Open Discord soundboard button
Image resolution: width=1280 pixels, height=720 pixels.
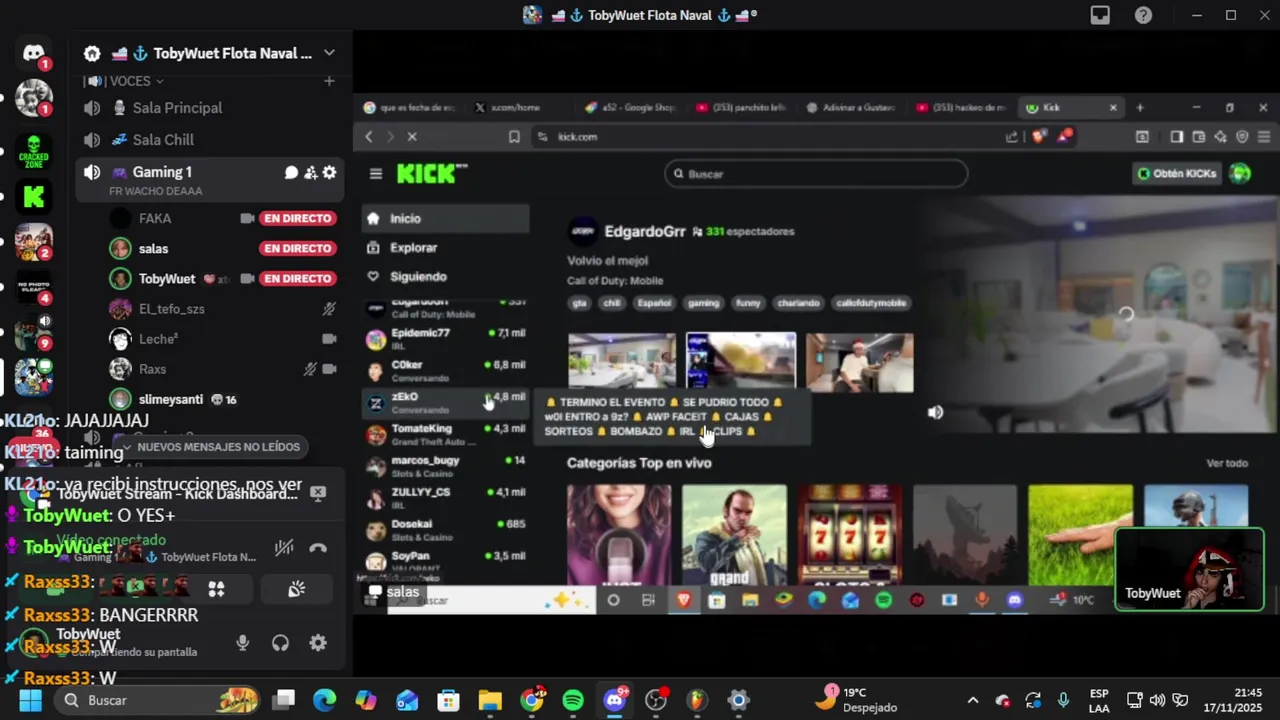click(296, 589)
